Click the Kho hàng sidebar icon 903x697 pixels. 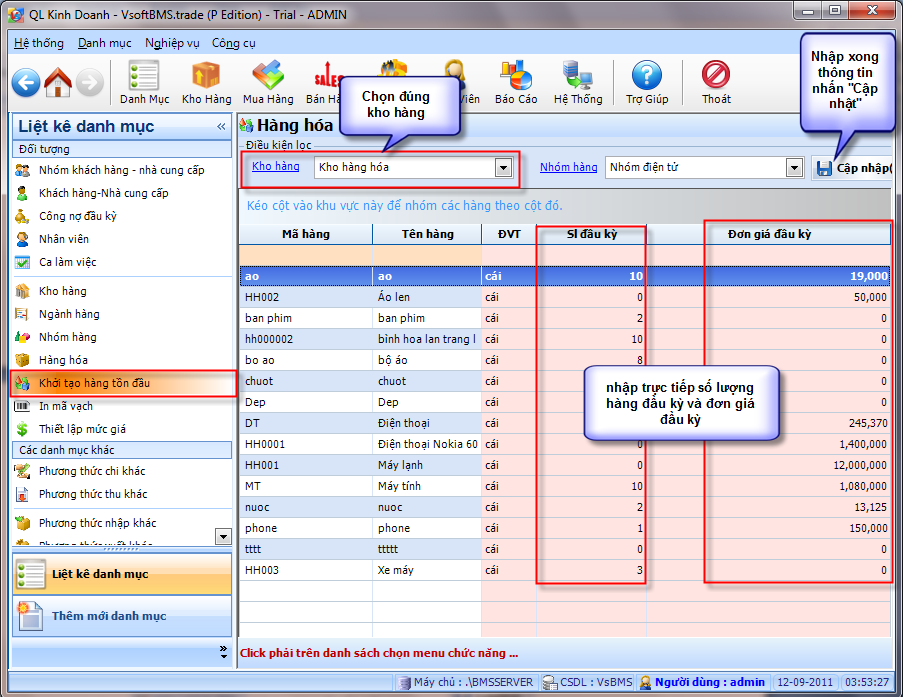pos(22,291)
